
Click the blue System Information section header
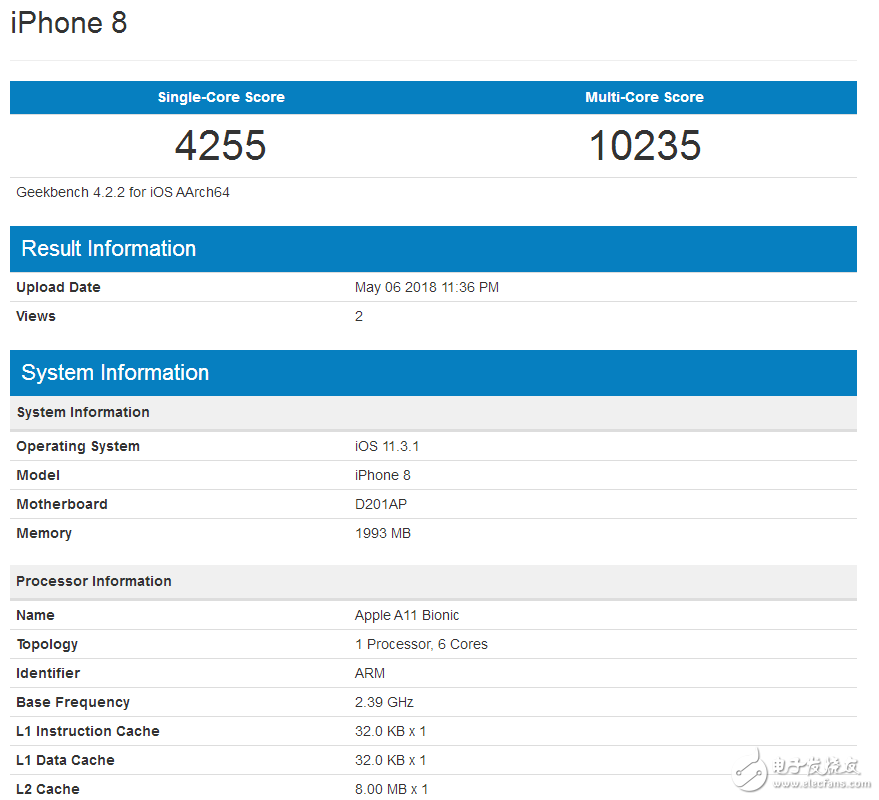[115, 373]
